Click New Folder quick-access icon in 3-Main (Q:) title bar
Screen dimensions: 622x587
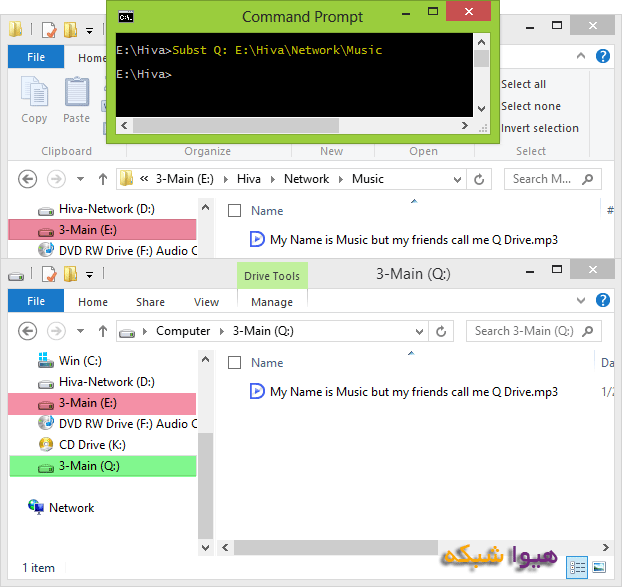coord(71,274)
